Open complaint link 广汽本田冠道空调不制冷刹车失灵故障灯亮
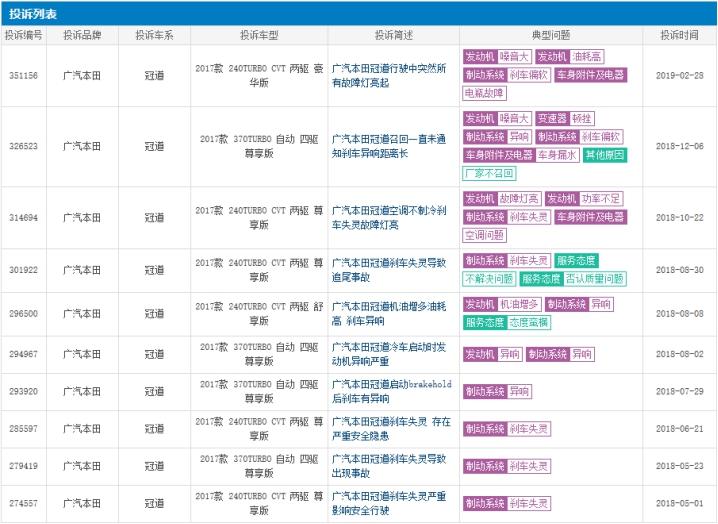Viewport: 718px width, 524px height. click(x=389, y=218)
